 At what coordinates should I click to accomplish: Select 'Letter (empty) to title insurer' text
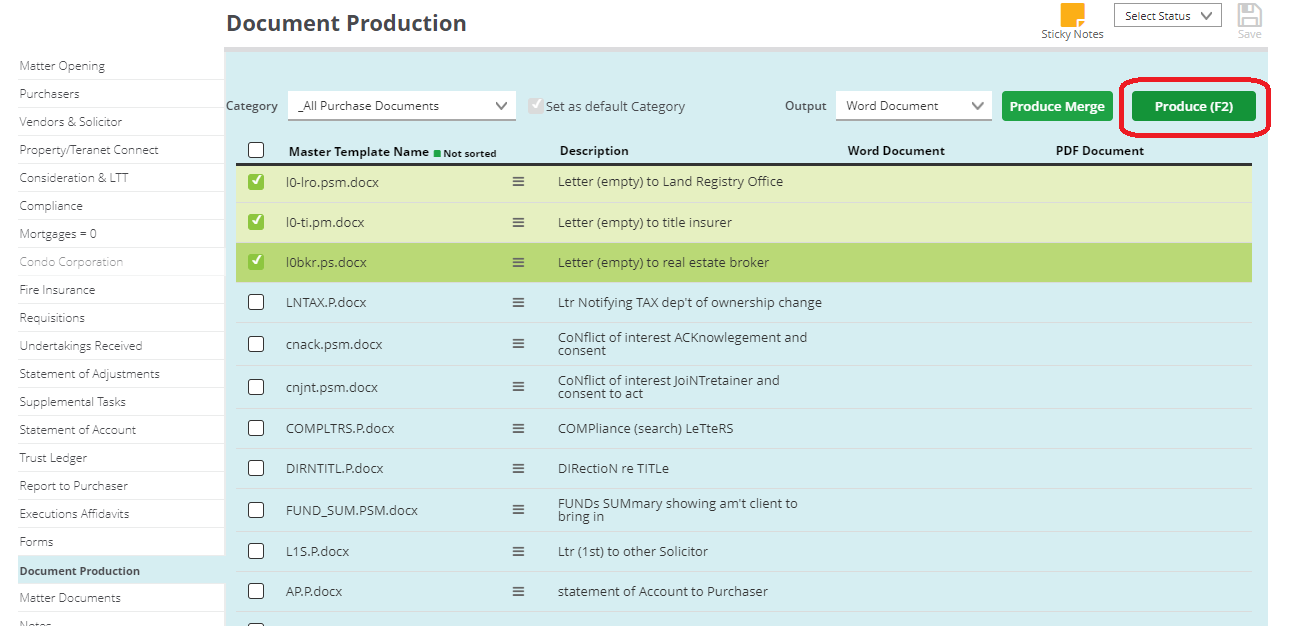[645, 222]
